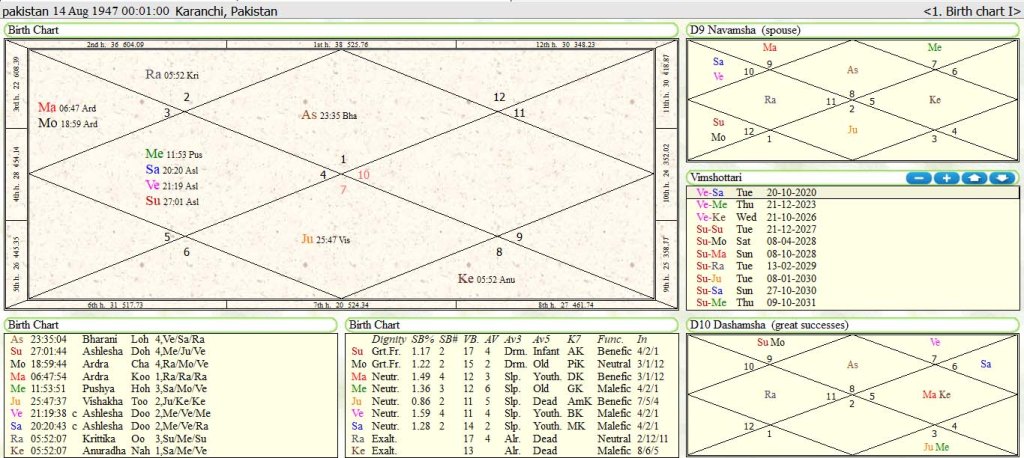Open the D9 Navamsha (spouse) panel header
Image resolution: width=1024 pixels, height=458 pixels.
(746, 30)
